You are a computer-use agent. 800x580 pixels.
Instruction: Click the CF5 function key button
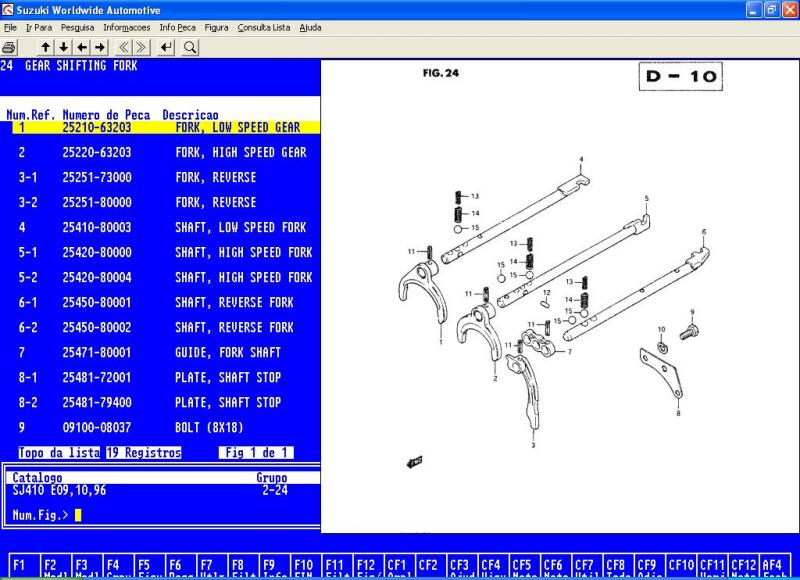526,565
